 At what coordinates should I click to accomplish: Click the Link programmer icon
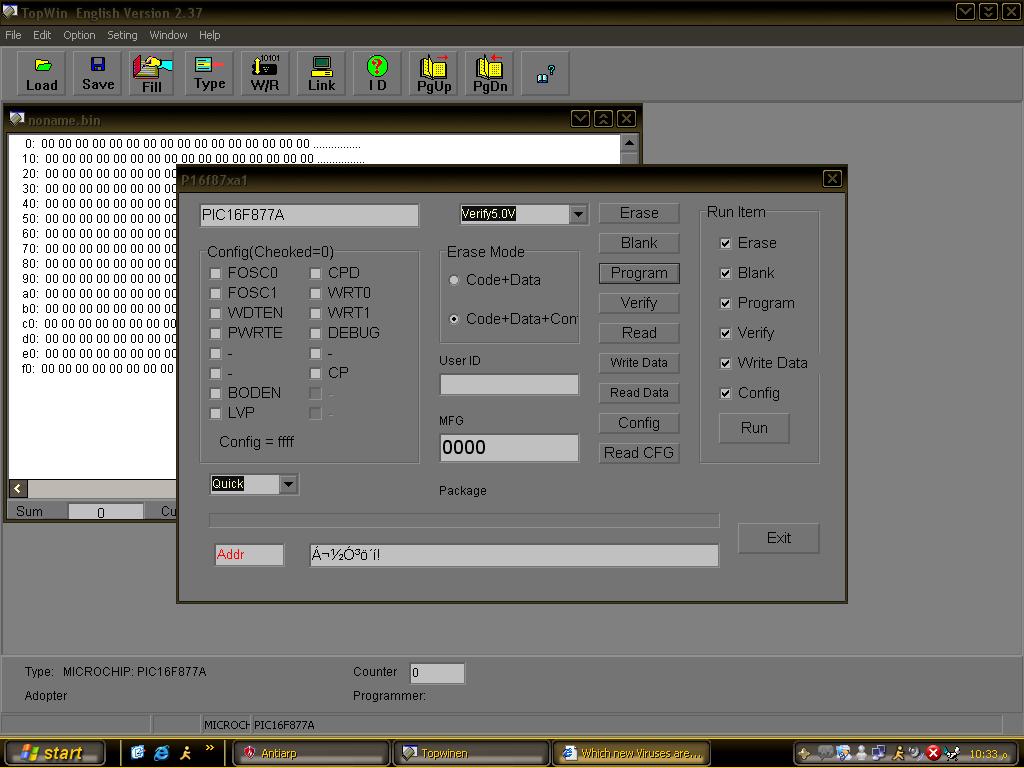pyautogui.click(x=321, y=74)
